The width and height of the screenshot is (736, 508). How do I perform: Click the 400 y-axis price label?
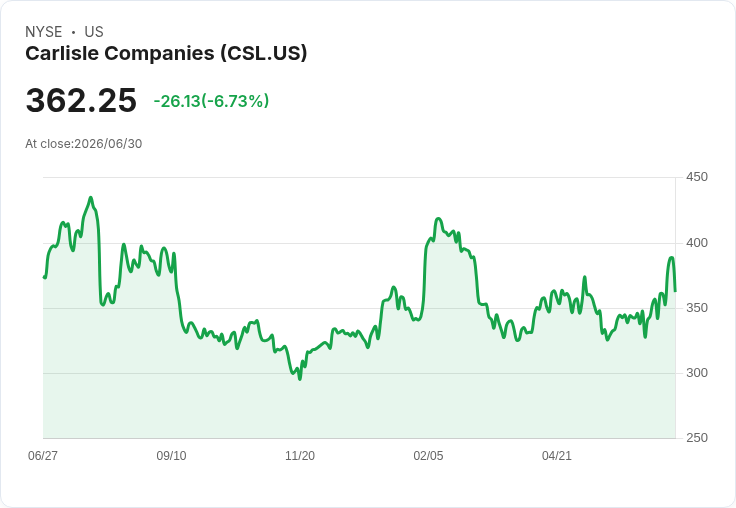tap(697, 243)
